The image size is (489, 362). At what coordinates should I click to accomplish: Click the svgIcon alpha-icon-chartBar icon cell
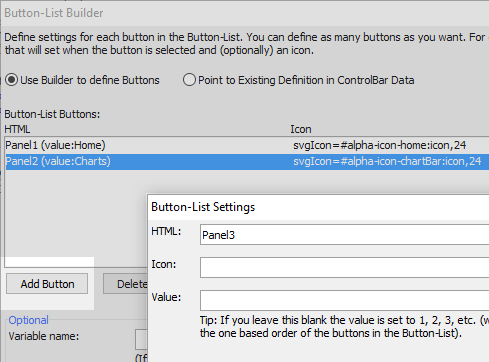click(x=387, y=162)
